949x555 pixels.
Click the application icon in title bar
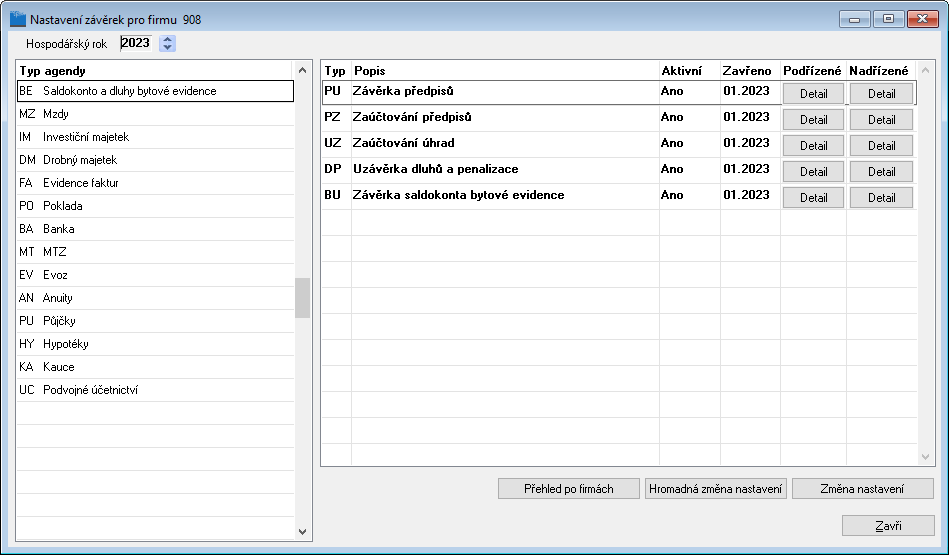(18, 19)
